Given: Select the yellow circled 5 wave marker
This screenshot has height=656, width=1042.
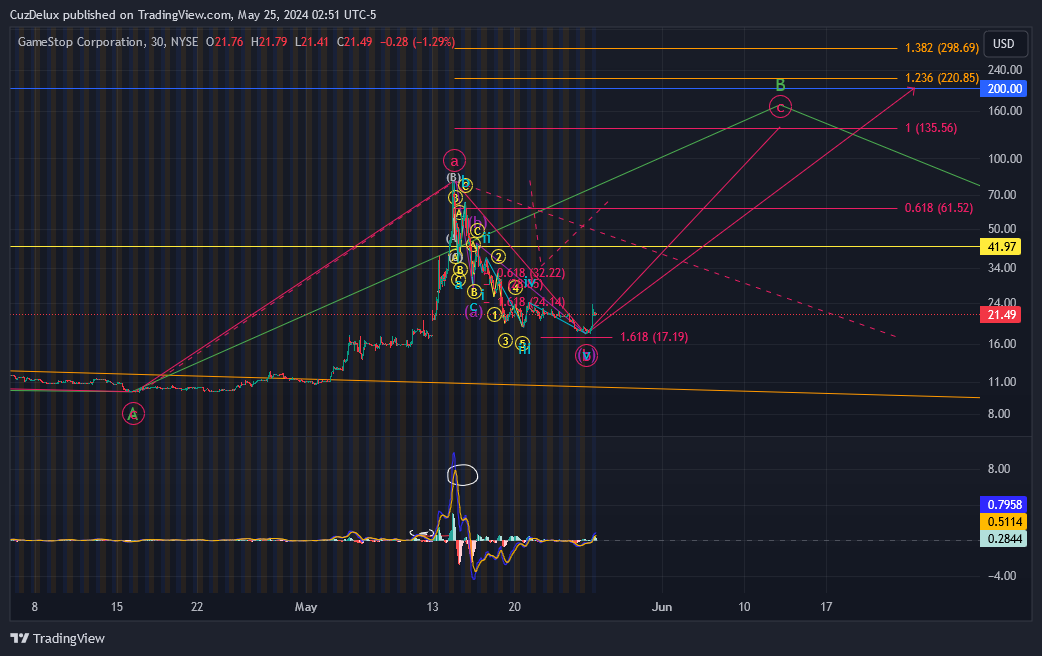Looking at the screenshot, I should pyautogui.click(x=522, y=344).
